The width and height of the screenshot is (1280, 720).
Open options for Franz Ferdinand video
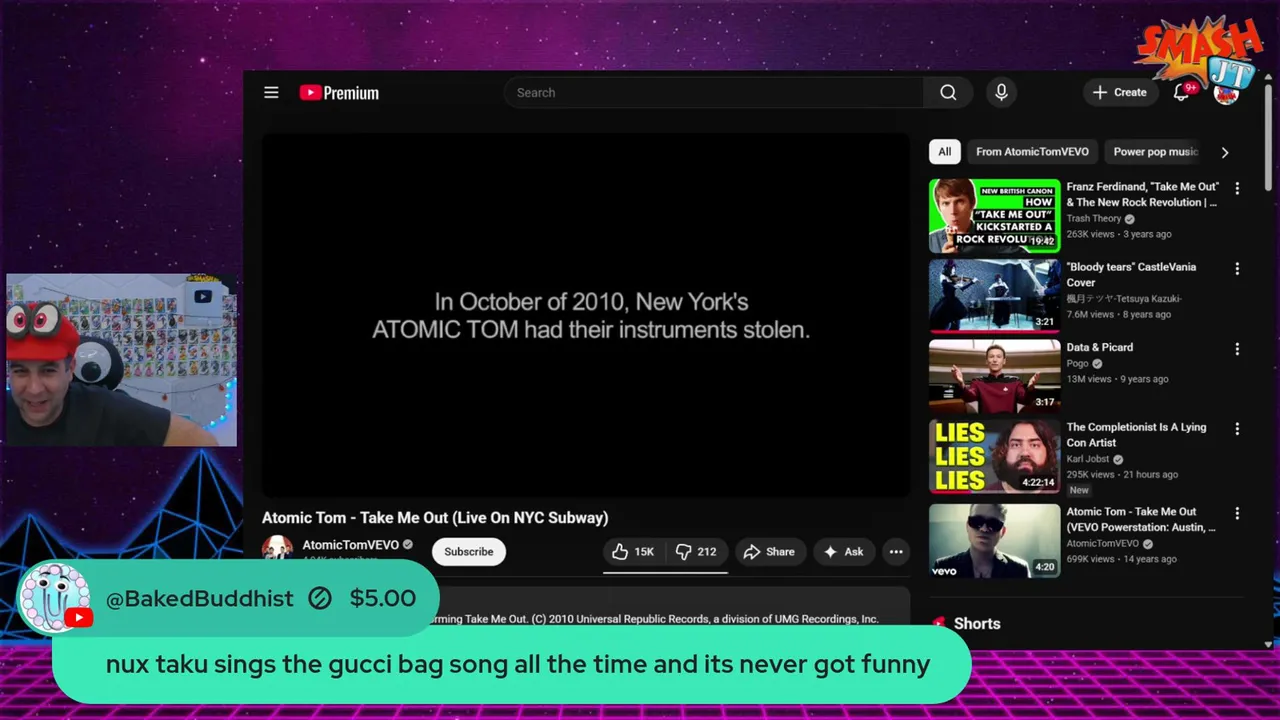coord(1237,188)
